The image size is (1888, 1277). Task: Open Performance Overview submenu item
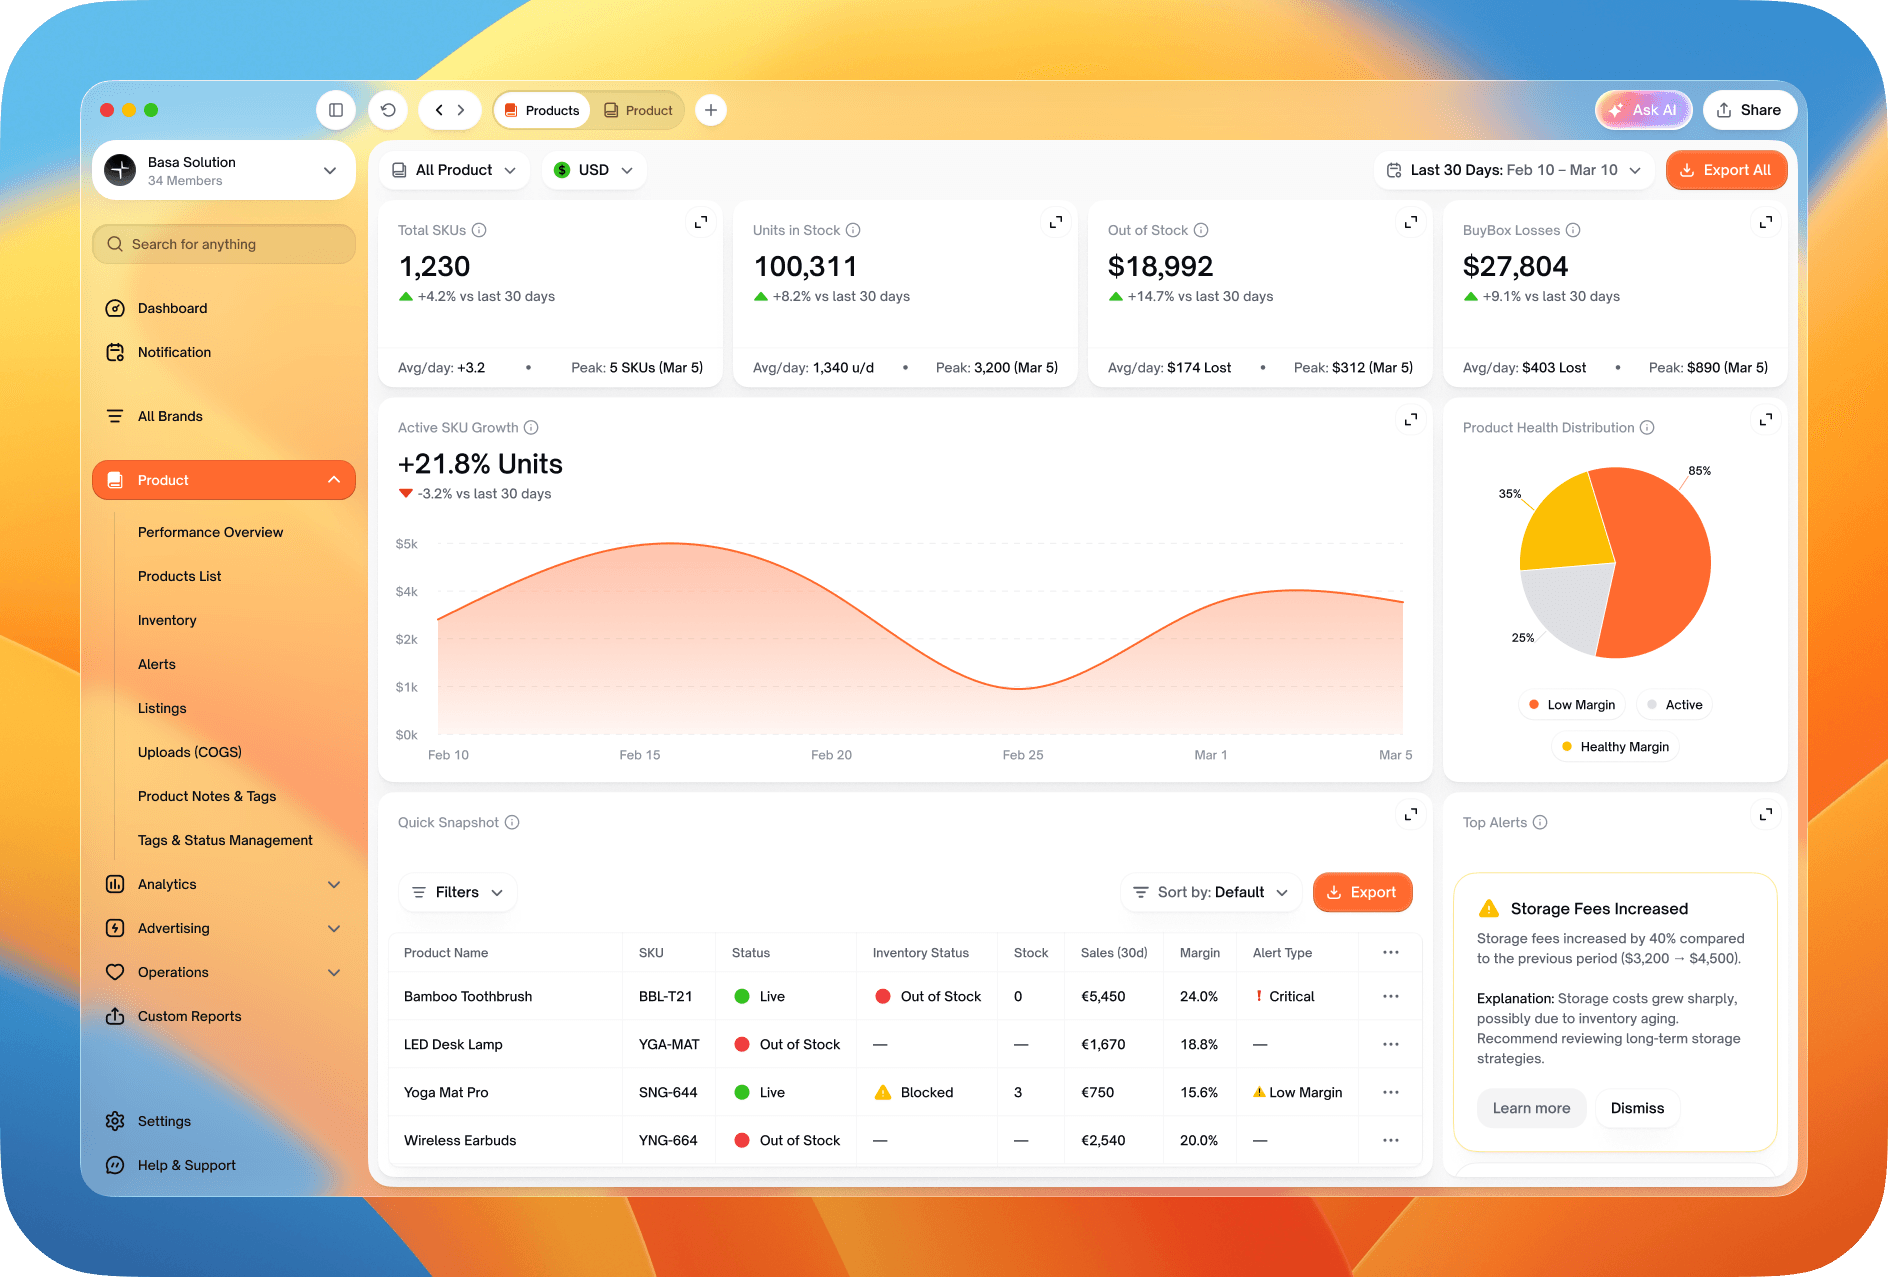pyautogui.click(x=210, y=532)
